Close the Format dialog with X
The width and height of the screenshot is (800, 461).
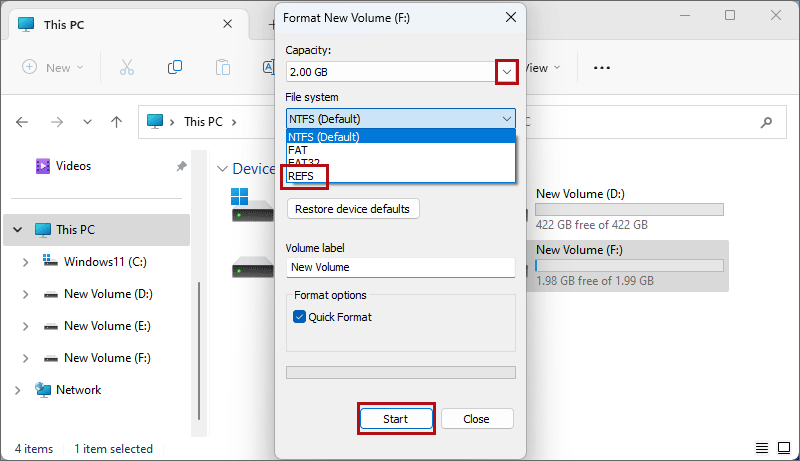click(510, 17)
